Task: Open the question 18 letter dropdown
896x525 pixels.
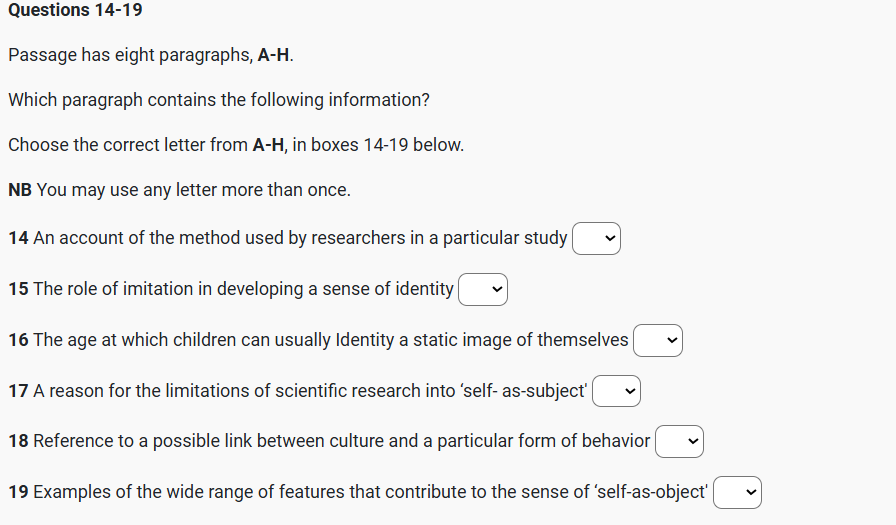Action: click(x=680, y=441)
